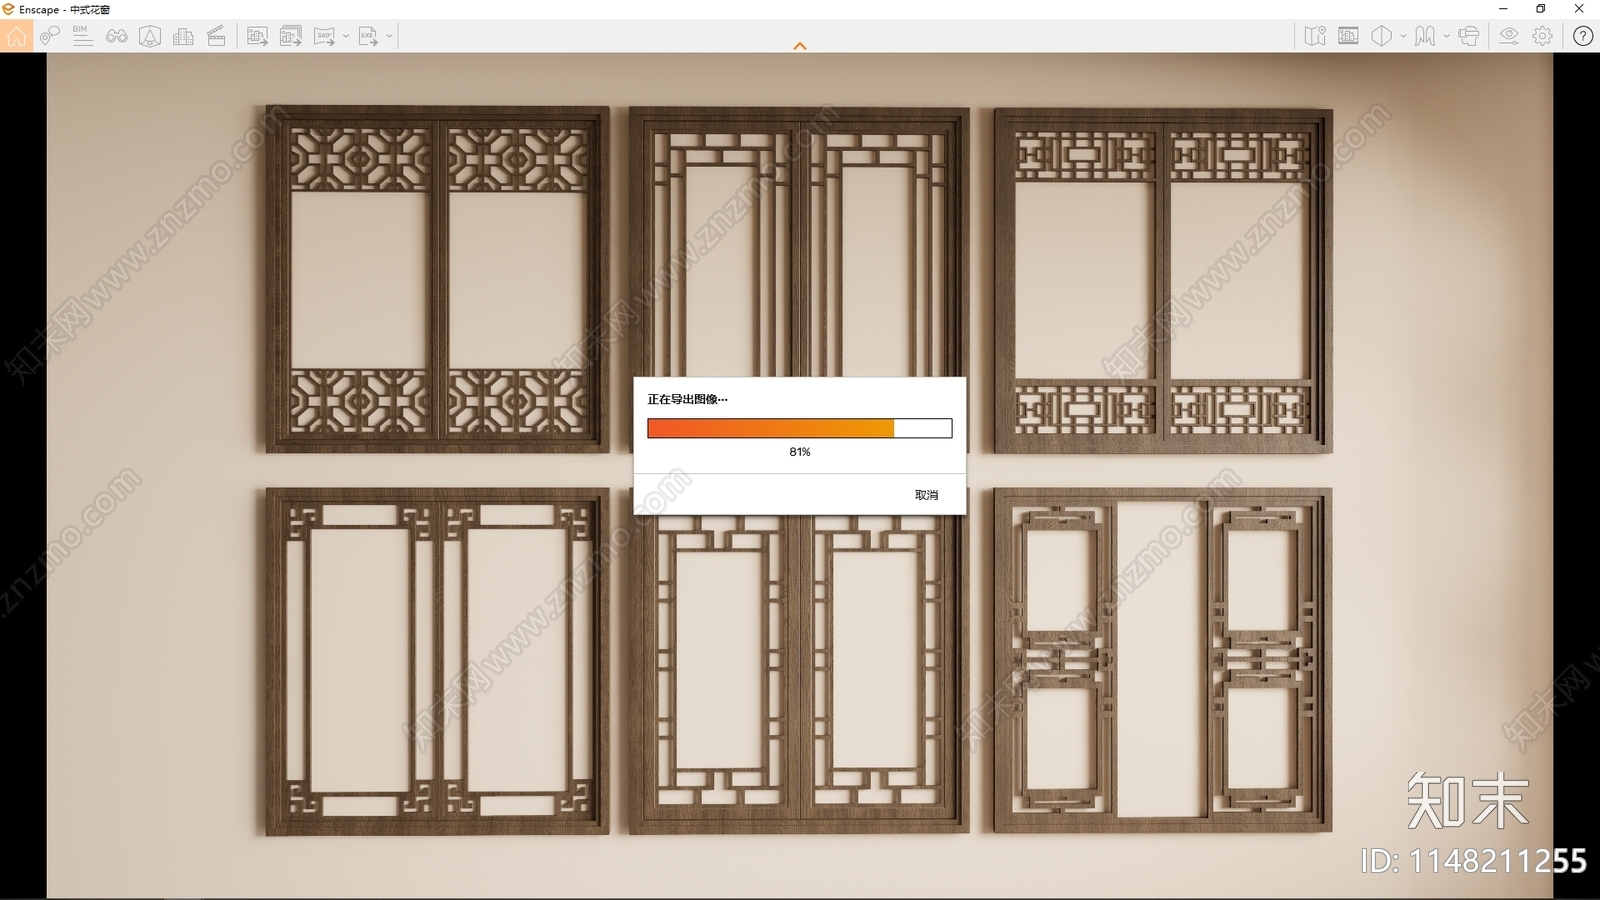This screenshot has width=1600, height=900.
Task: Click the 正在导出图像 dialog title text
Action: pyautogui.click(x=688, y=399)
